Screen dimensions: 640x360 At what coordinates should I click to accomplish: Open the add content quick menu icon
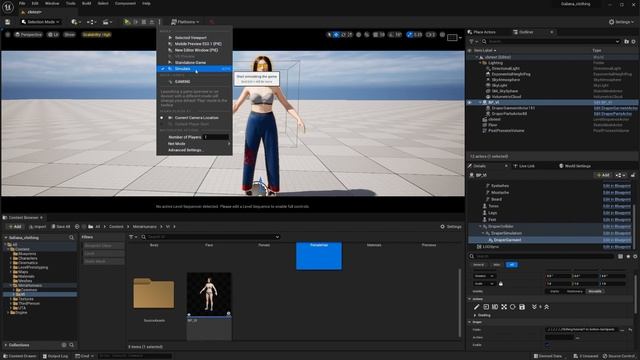pyautogui.click(x=75, y=22)
